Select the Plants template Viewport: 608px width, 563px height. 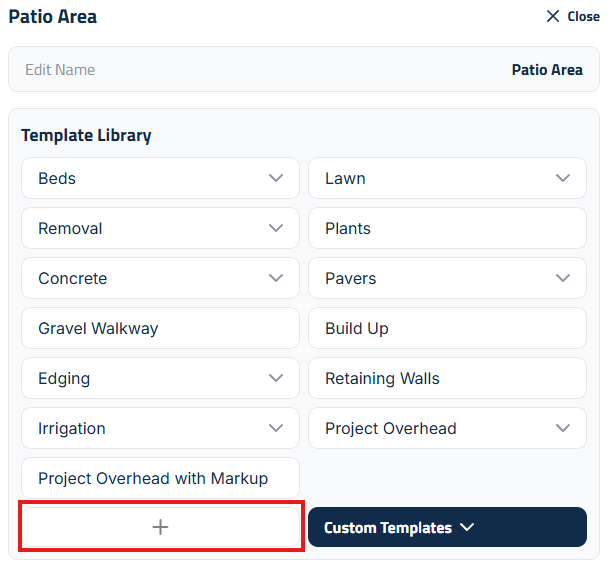[447, 228]
